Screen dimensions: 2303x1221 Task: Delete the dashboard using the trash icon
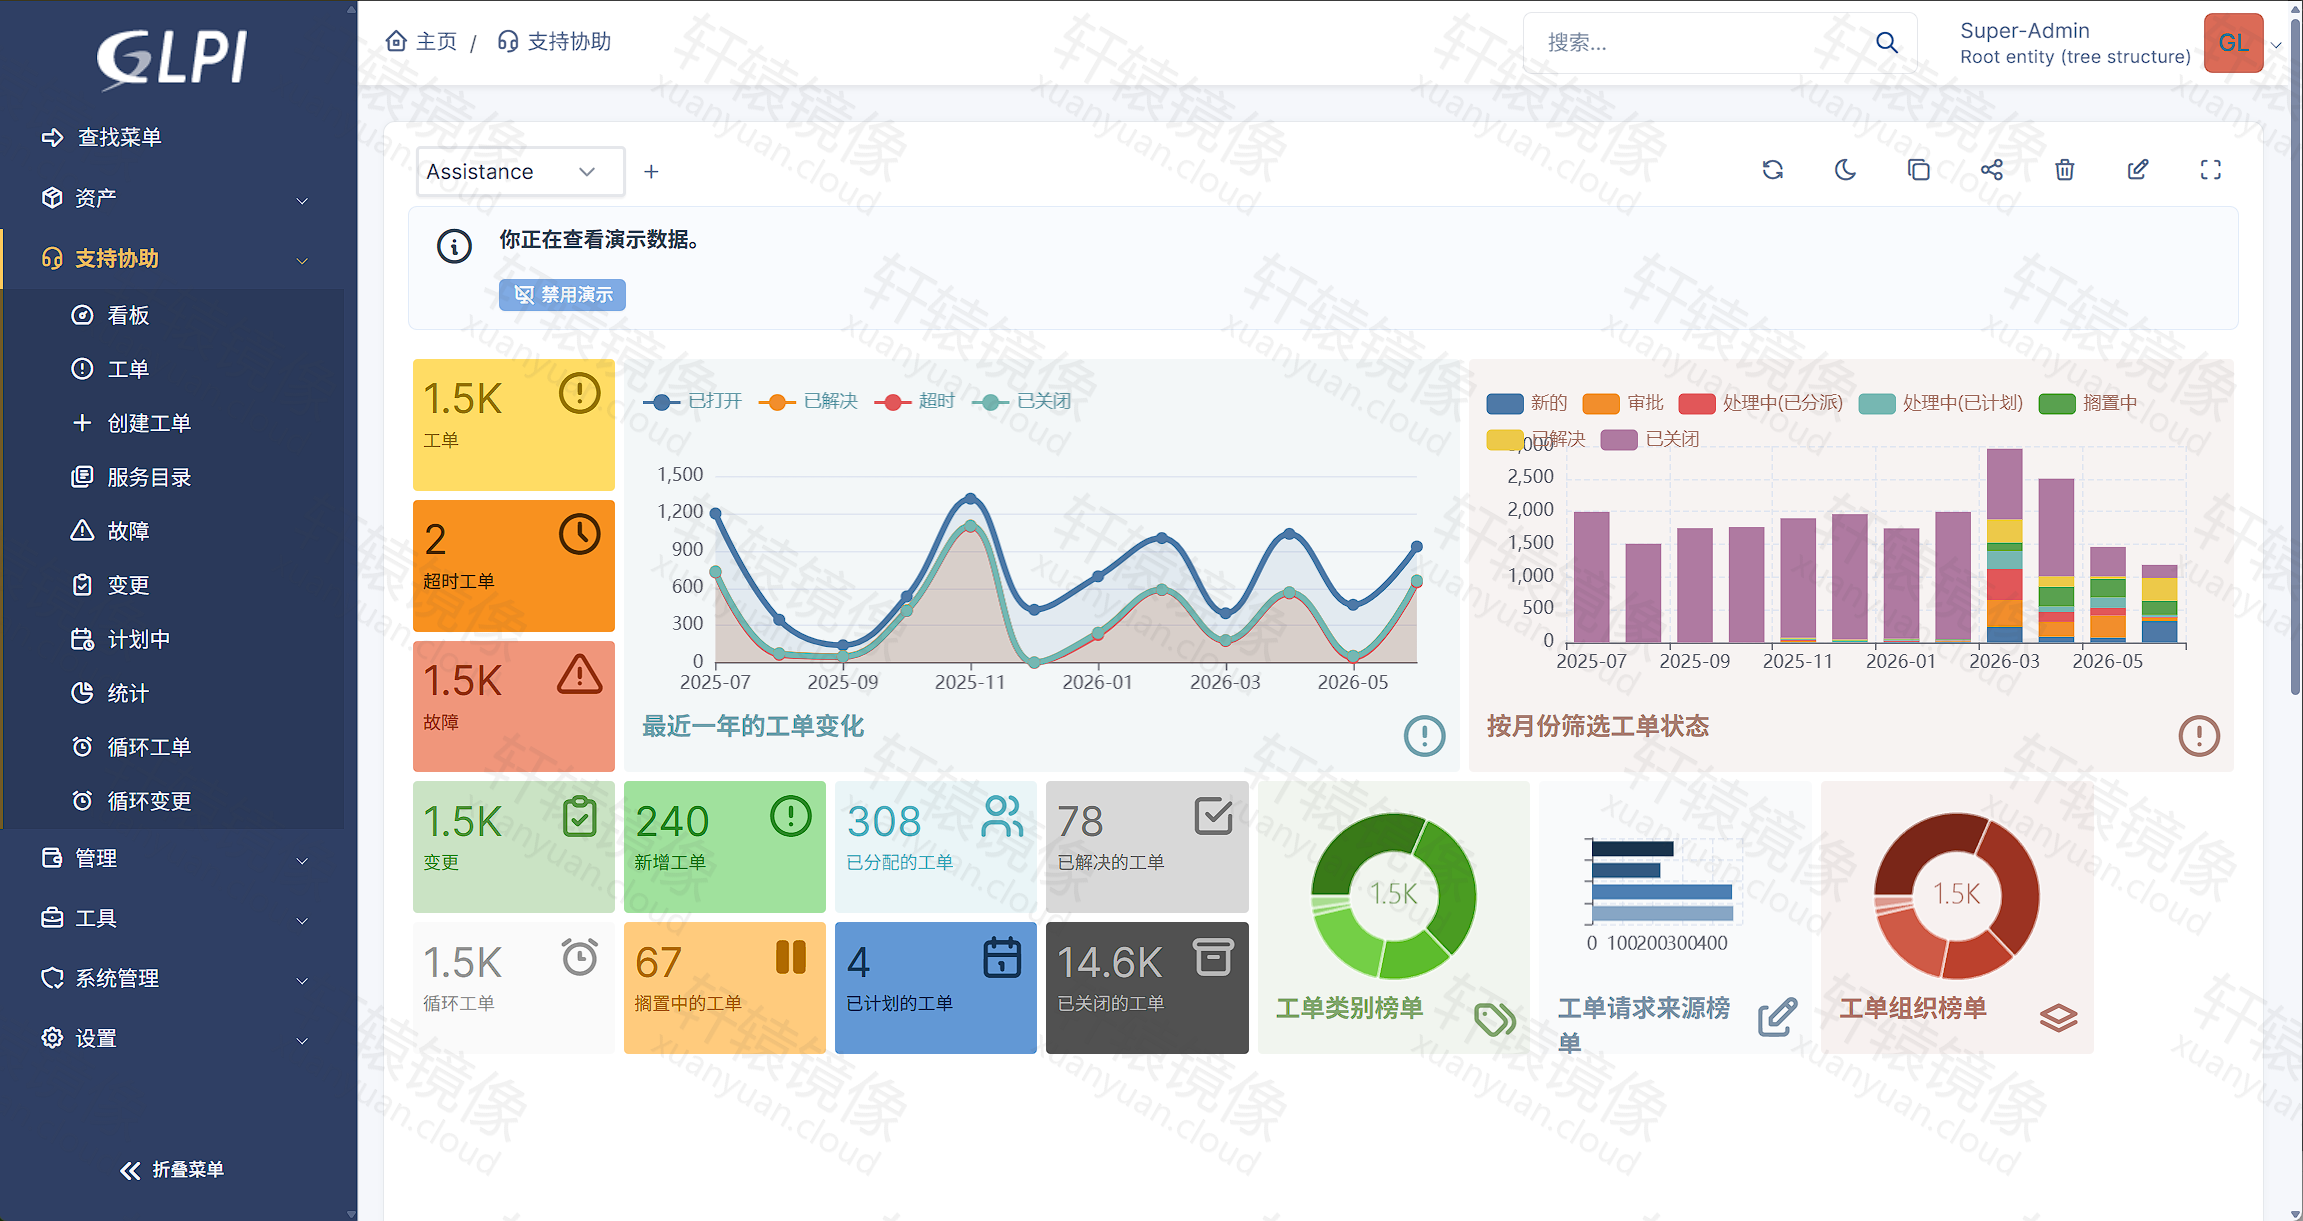click(x=2064, y=170)
